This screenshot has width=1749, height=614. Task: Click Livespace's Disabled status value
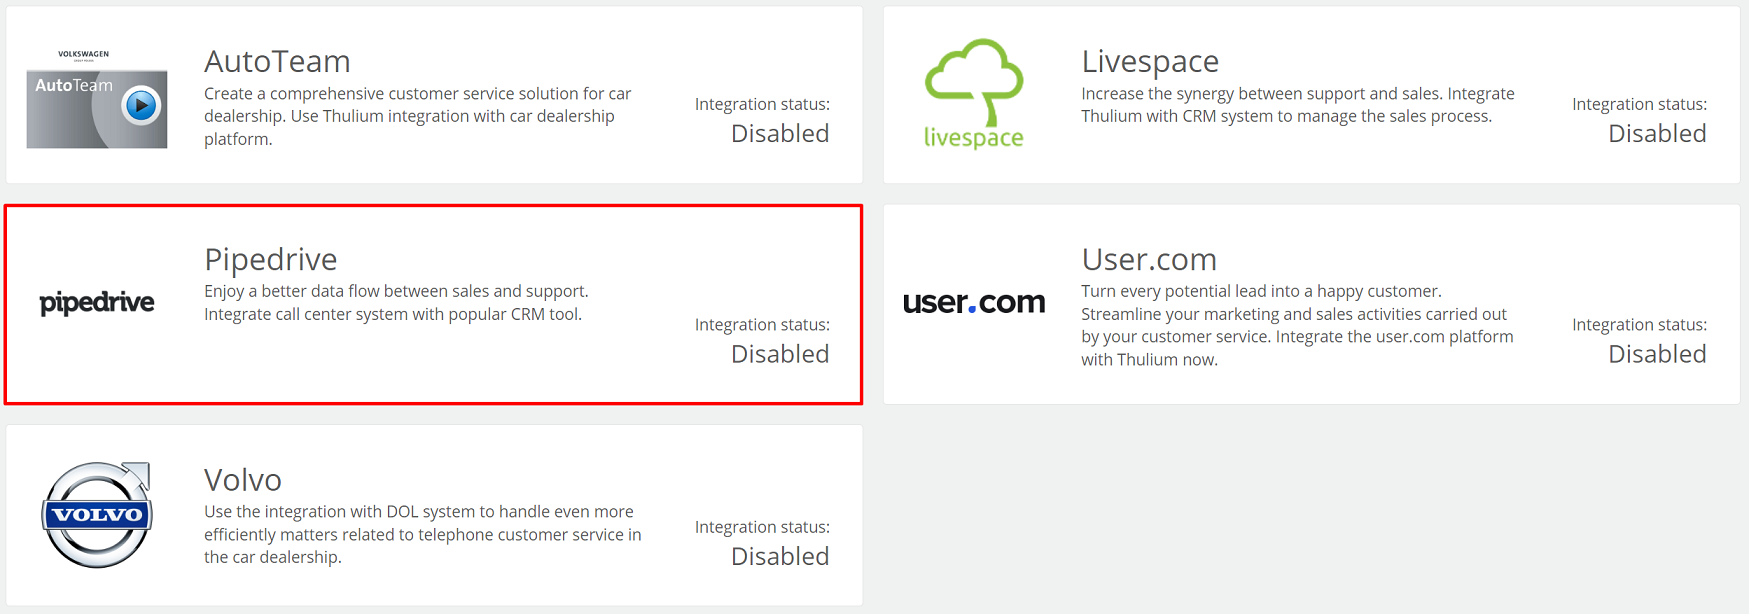click(x=1657, y=133)
